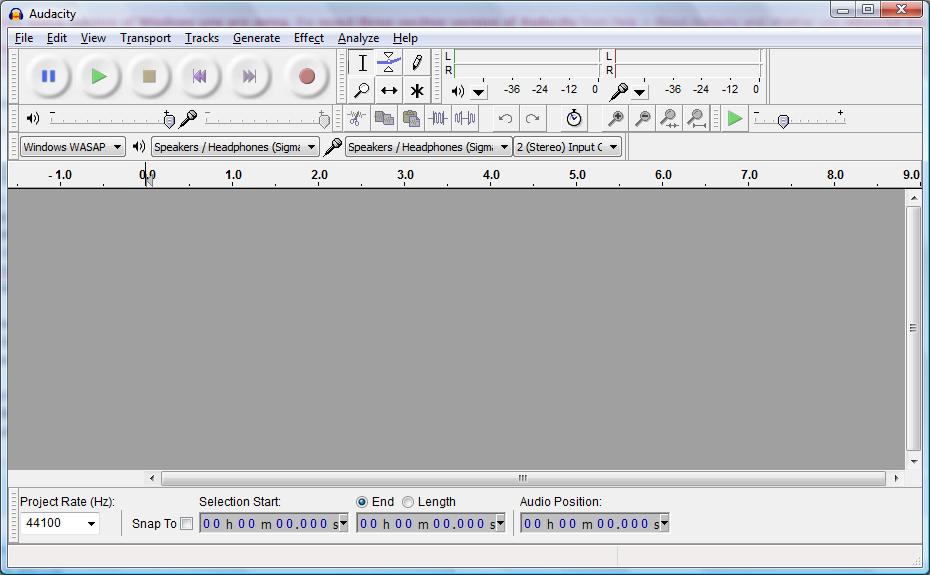
Task: Redo the last undone action
Action: (x=533, y=119)
